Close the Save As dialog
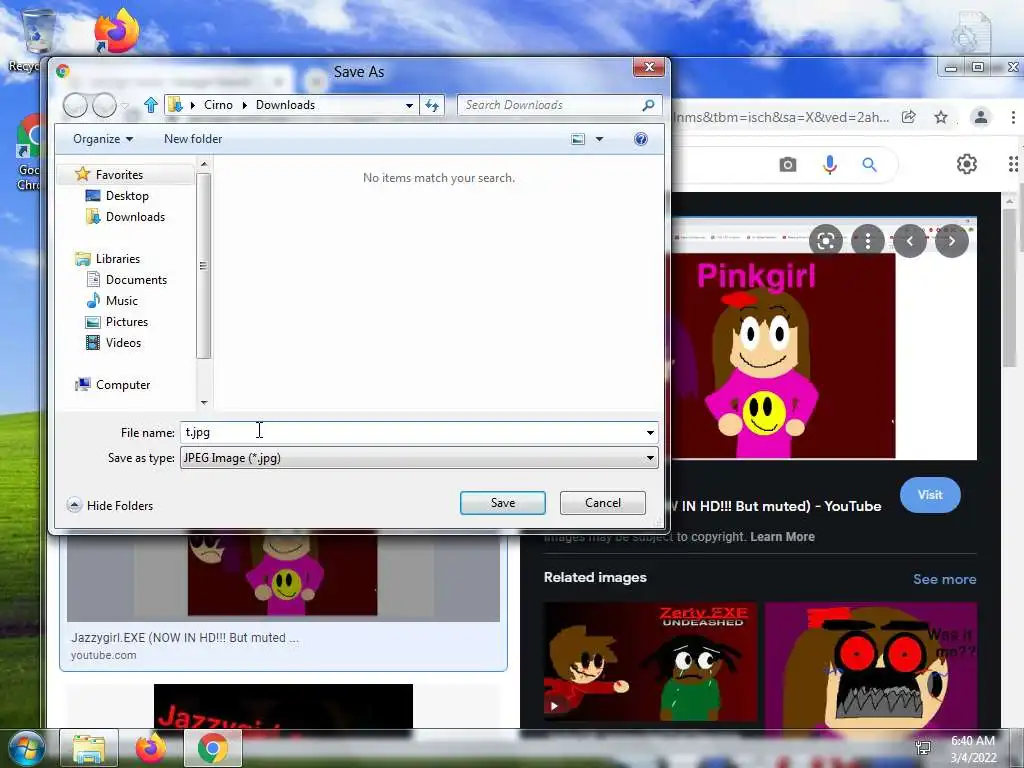Viewport: 1024px width, 768px height. tap(648, 67)
